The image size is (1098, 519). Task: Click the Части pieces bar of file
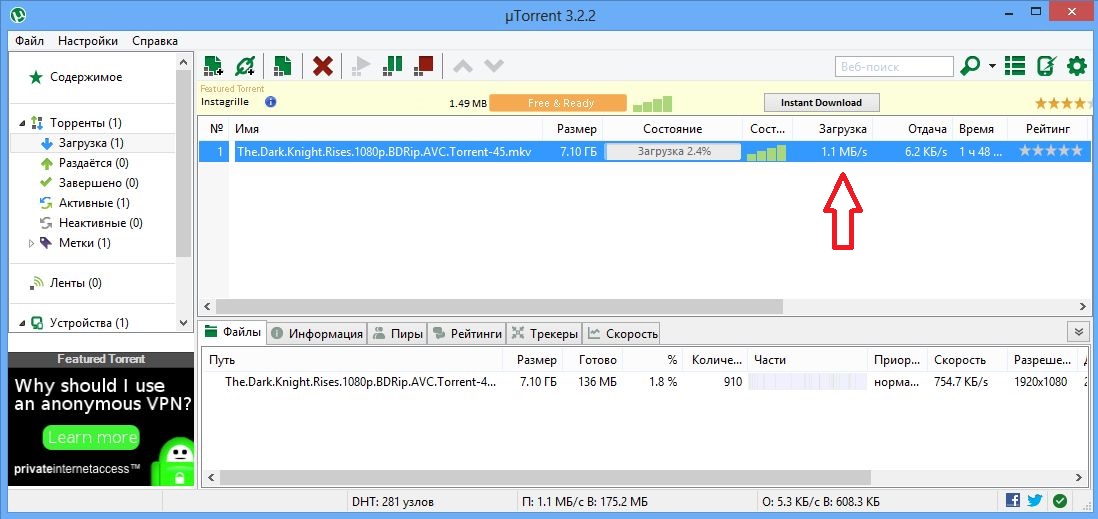click(807, 382)
